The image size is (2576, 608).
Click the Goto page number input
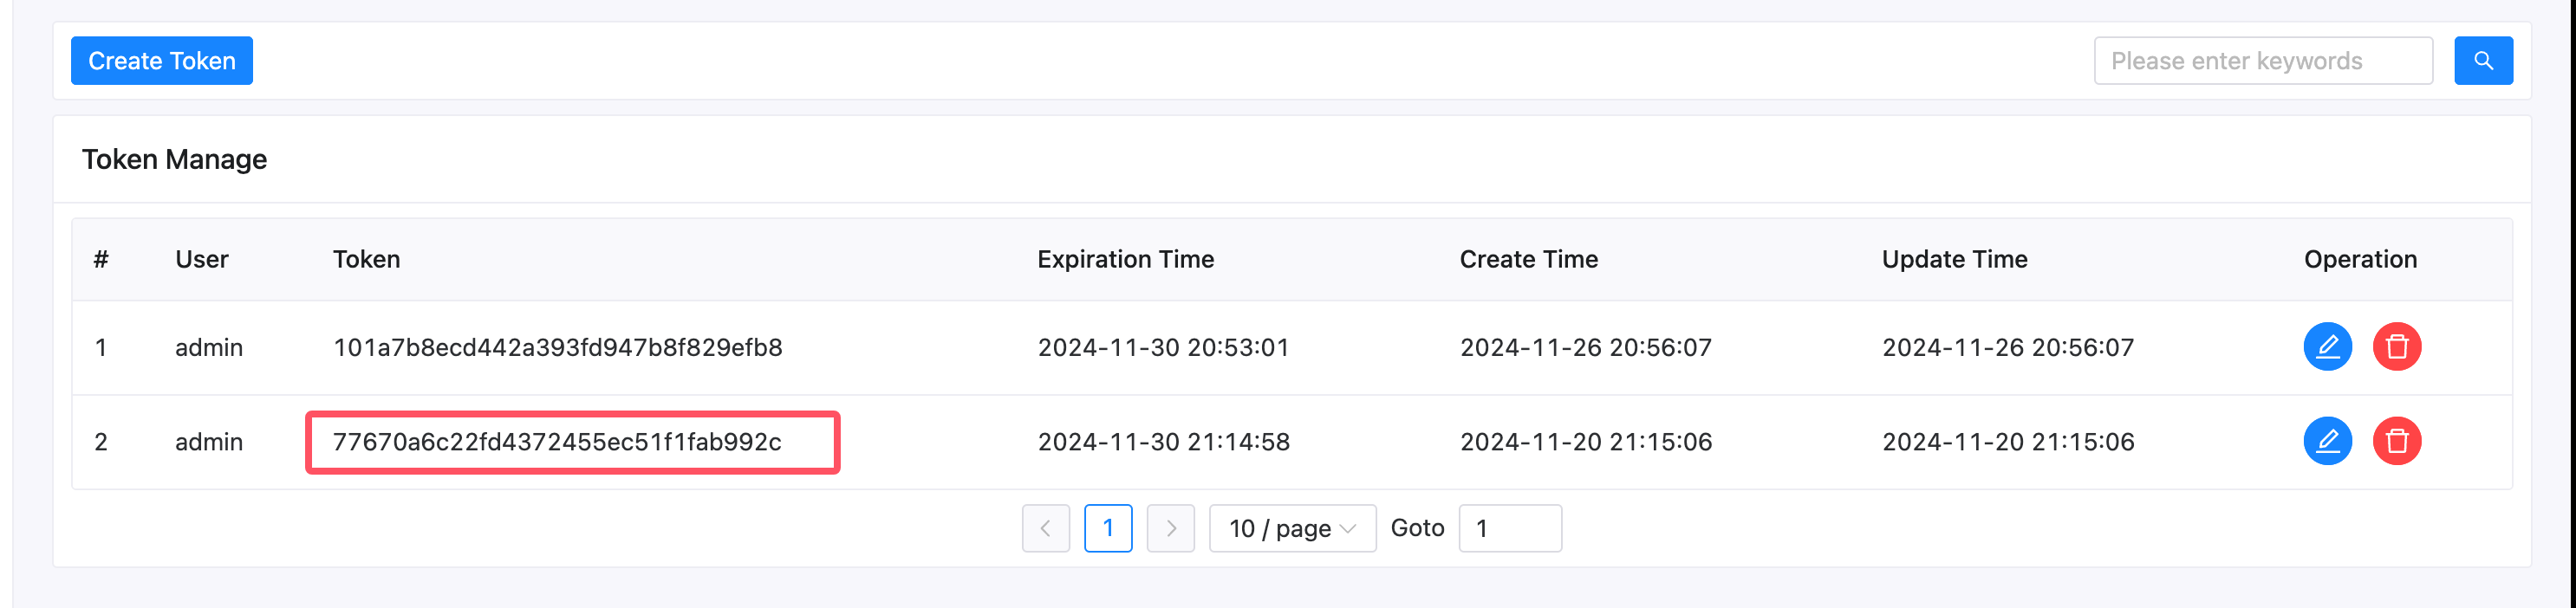[1509, 528]
